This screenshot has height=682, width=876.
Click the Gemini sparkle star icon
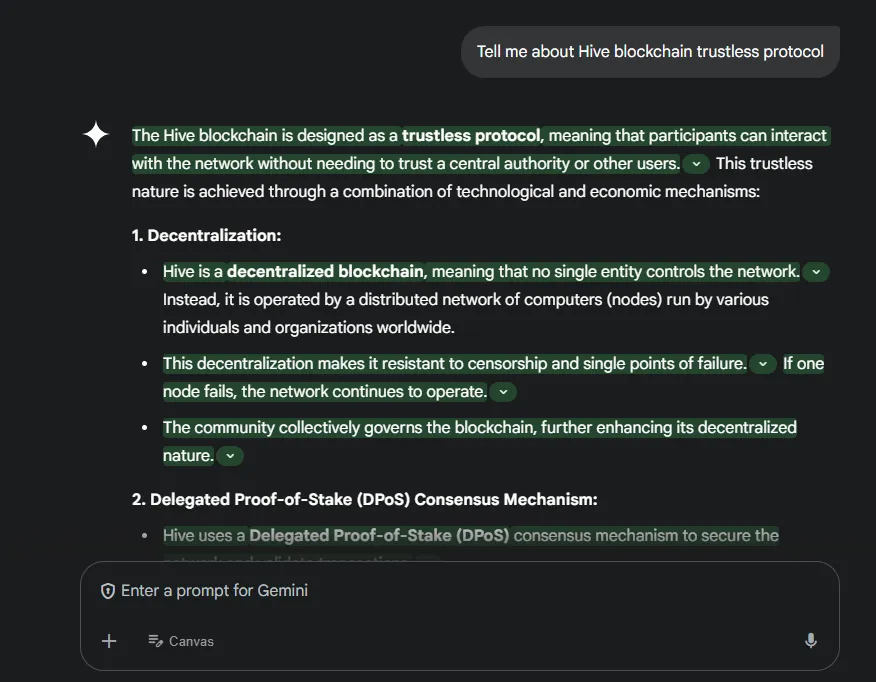[96, 135]
